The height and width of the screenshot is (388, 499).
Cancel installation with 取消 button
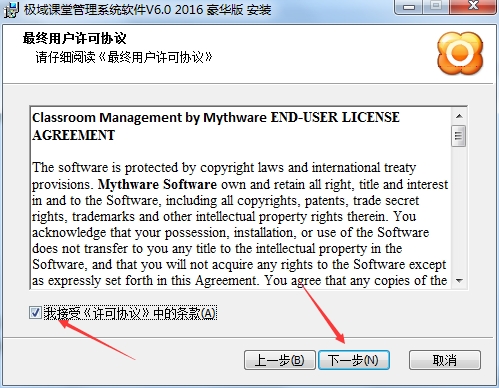[445, 360]
